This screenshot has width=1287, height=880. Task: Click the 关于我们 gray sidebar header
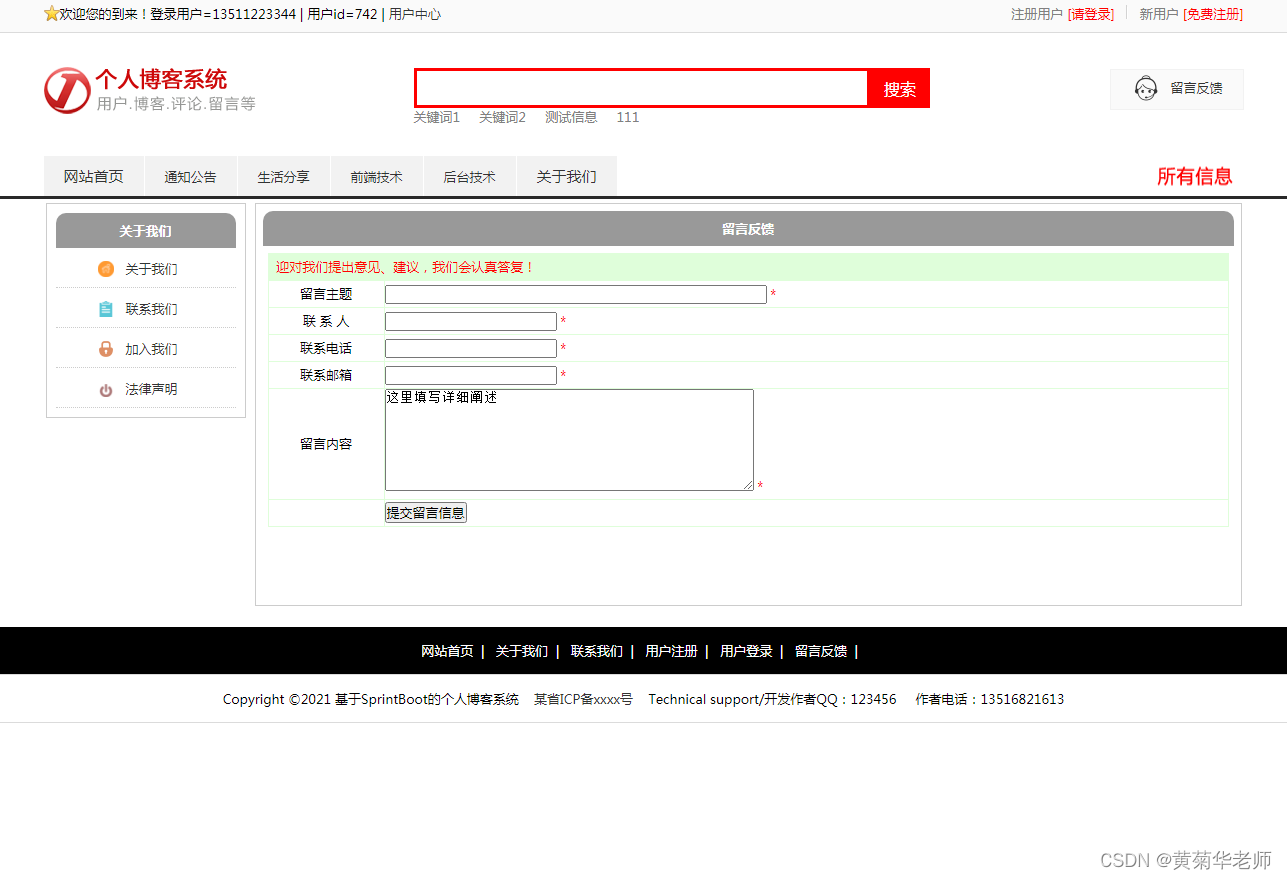(146, 231)
